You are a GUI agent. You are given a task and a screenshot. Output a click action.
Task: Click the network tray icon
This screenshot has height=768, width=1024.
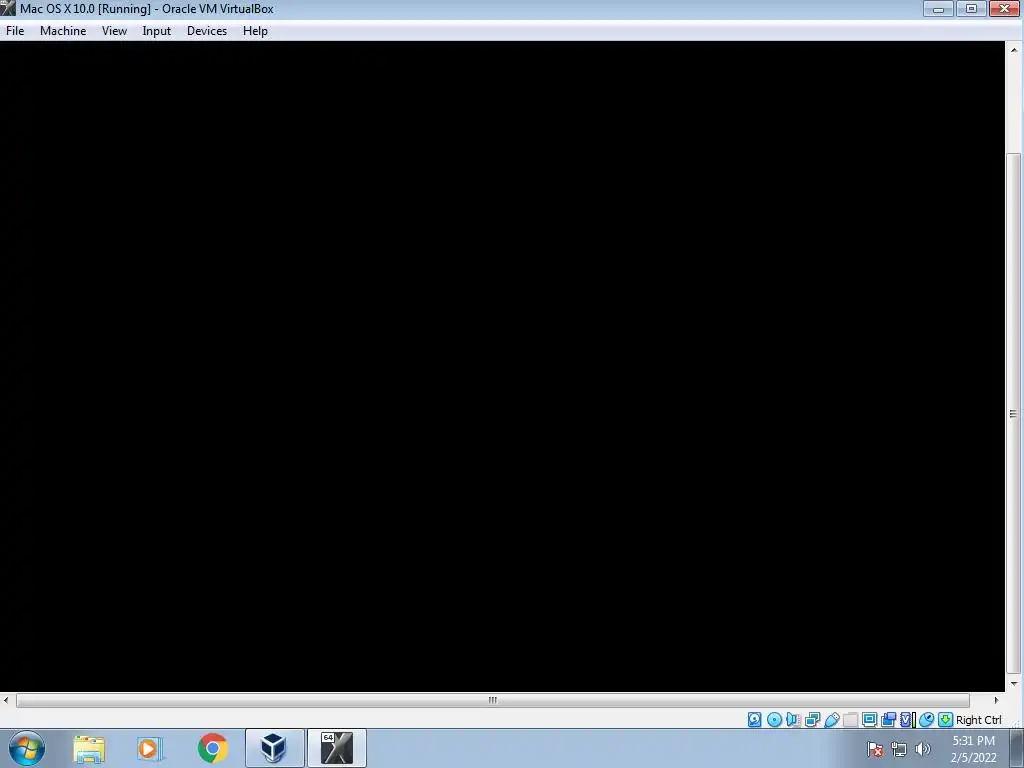tap(899, 750)
